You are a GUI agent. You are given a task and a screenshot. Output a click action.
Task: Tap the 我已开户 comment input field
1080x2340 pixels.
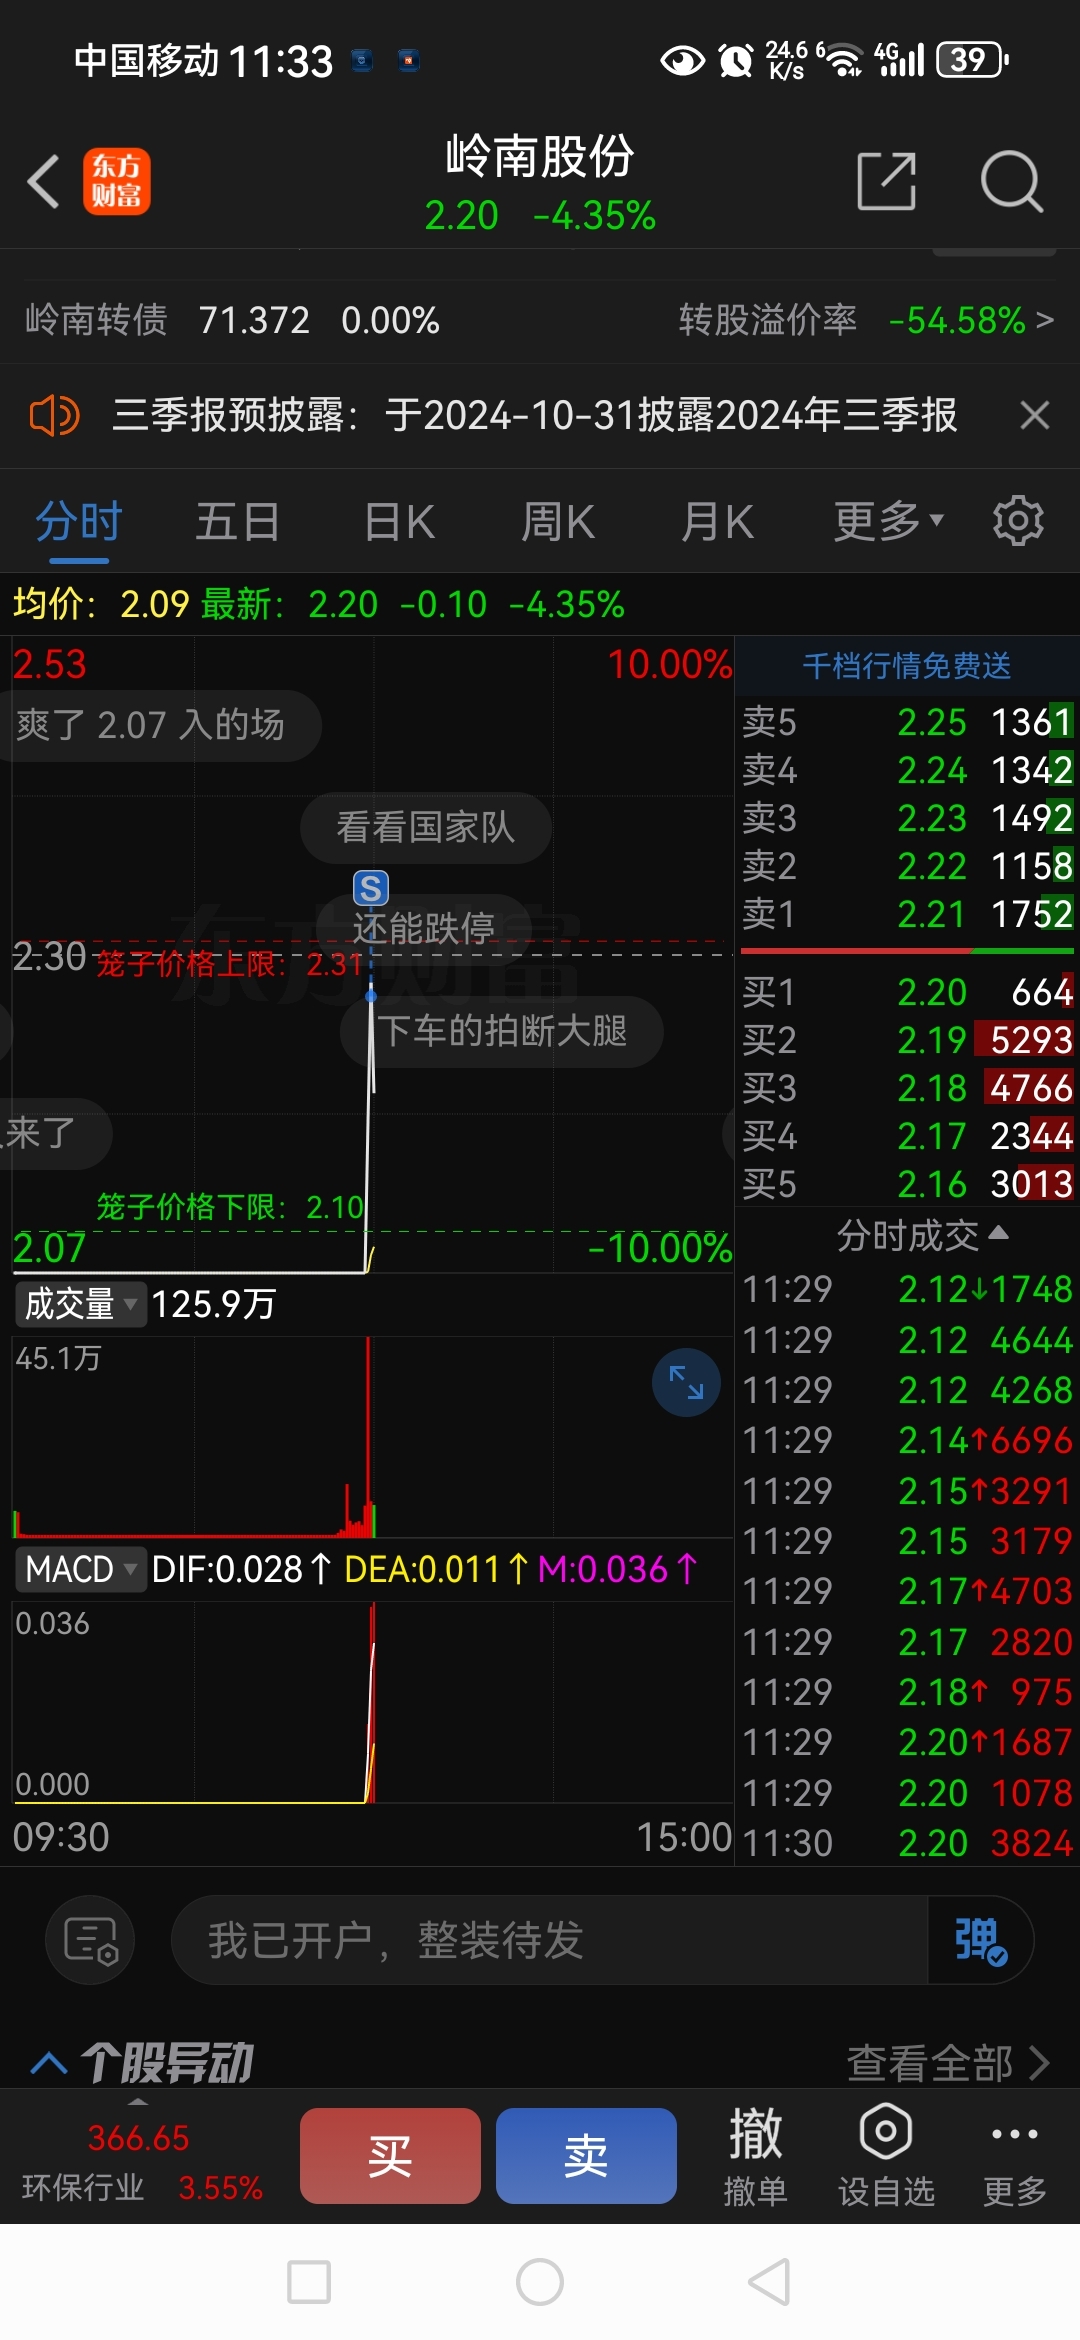(x=550, y=1940)
